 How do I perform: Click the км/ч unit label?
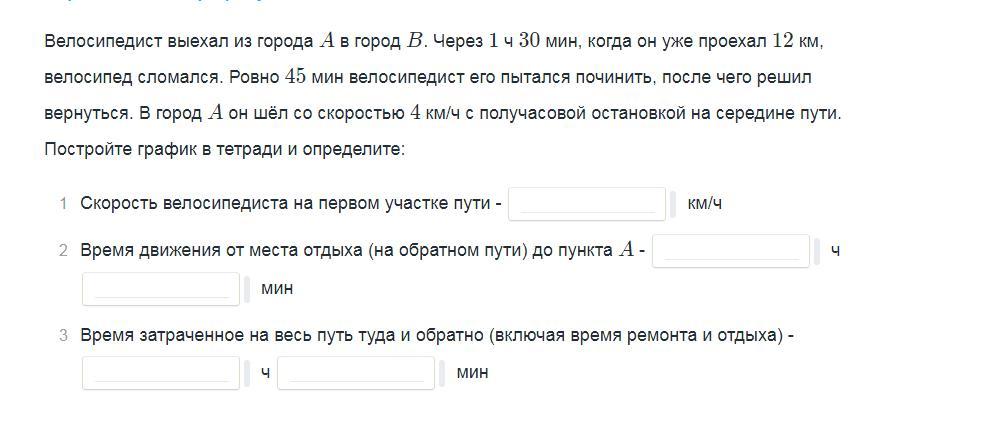(704, 204)
